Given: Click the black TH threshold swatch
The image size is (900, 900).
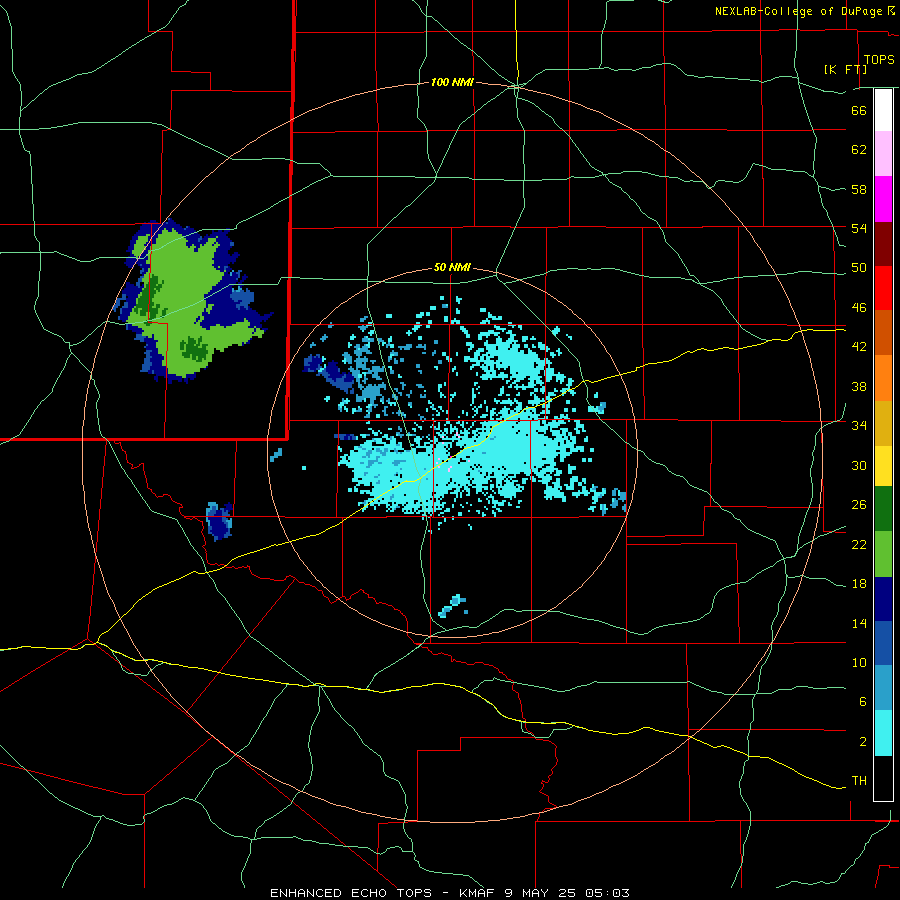Looking at the screenshot, I should point(883,778).
